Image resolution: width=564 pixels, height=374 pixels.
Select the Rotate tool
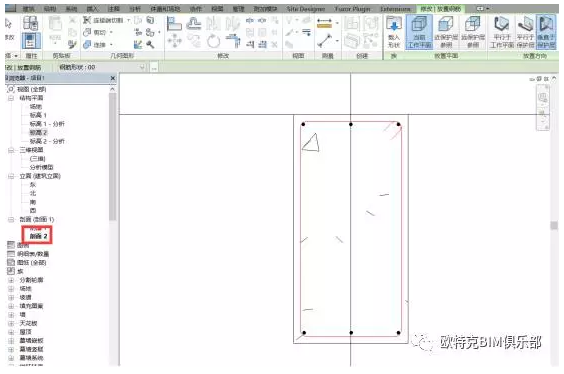coord(213,41)
